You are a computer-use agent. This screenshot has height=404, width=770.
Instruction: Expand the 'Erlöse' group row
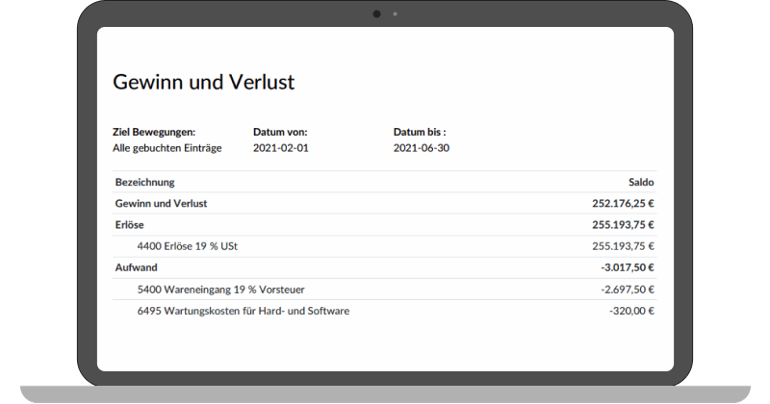tap(131, 225)
